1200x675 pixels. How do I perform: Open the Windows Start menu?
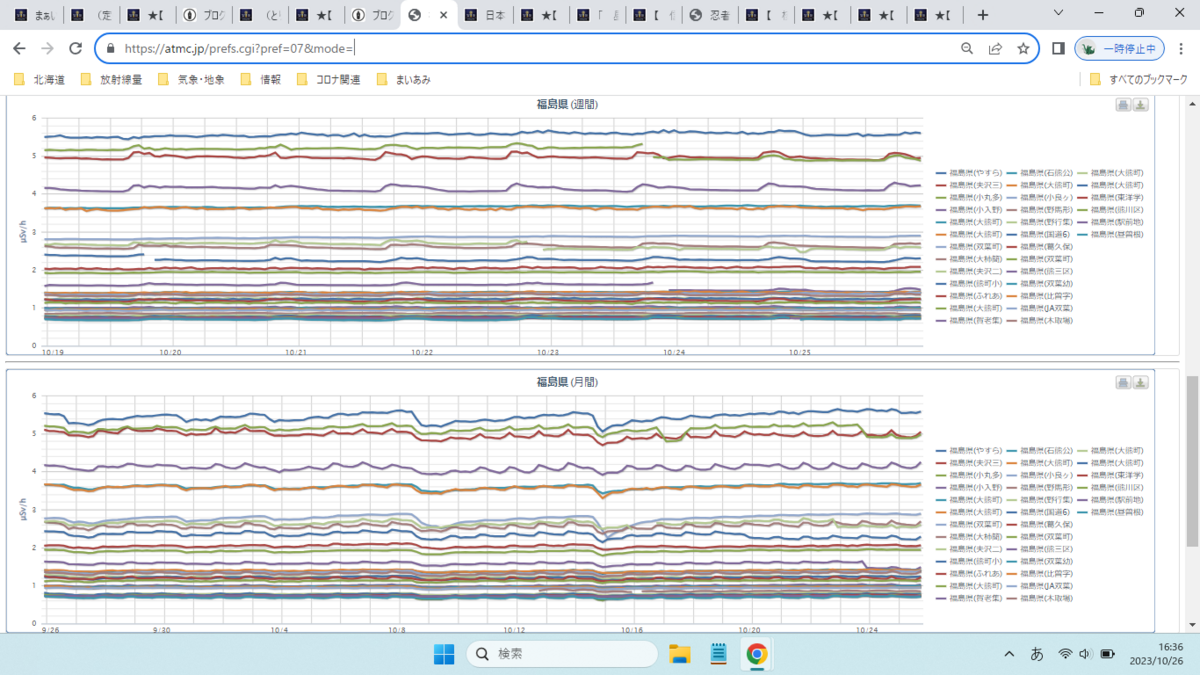click(443, 654)
